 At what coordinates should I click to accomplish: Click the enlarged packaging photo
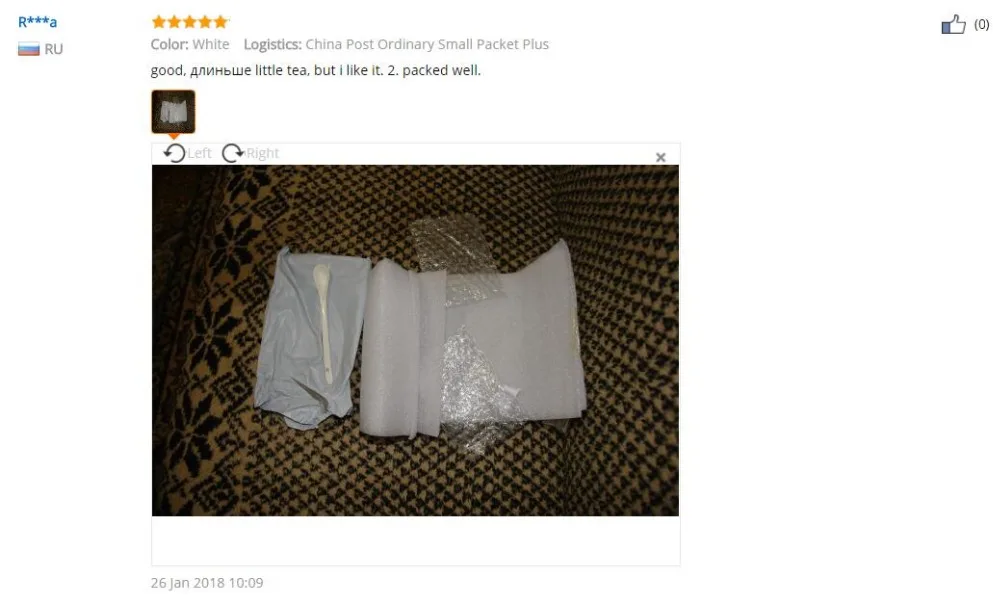(x=415, y=340)
